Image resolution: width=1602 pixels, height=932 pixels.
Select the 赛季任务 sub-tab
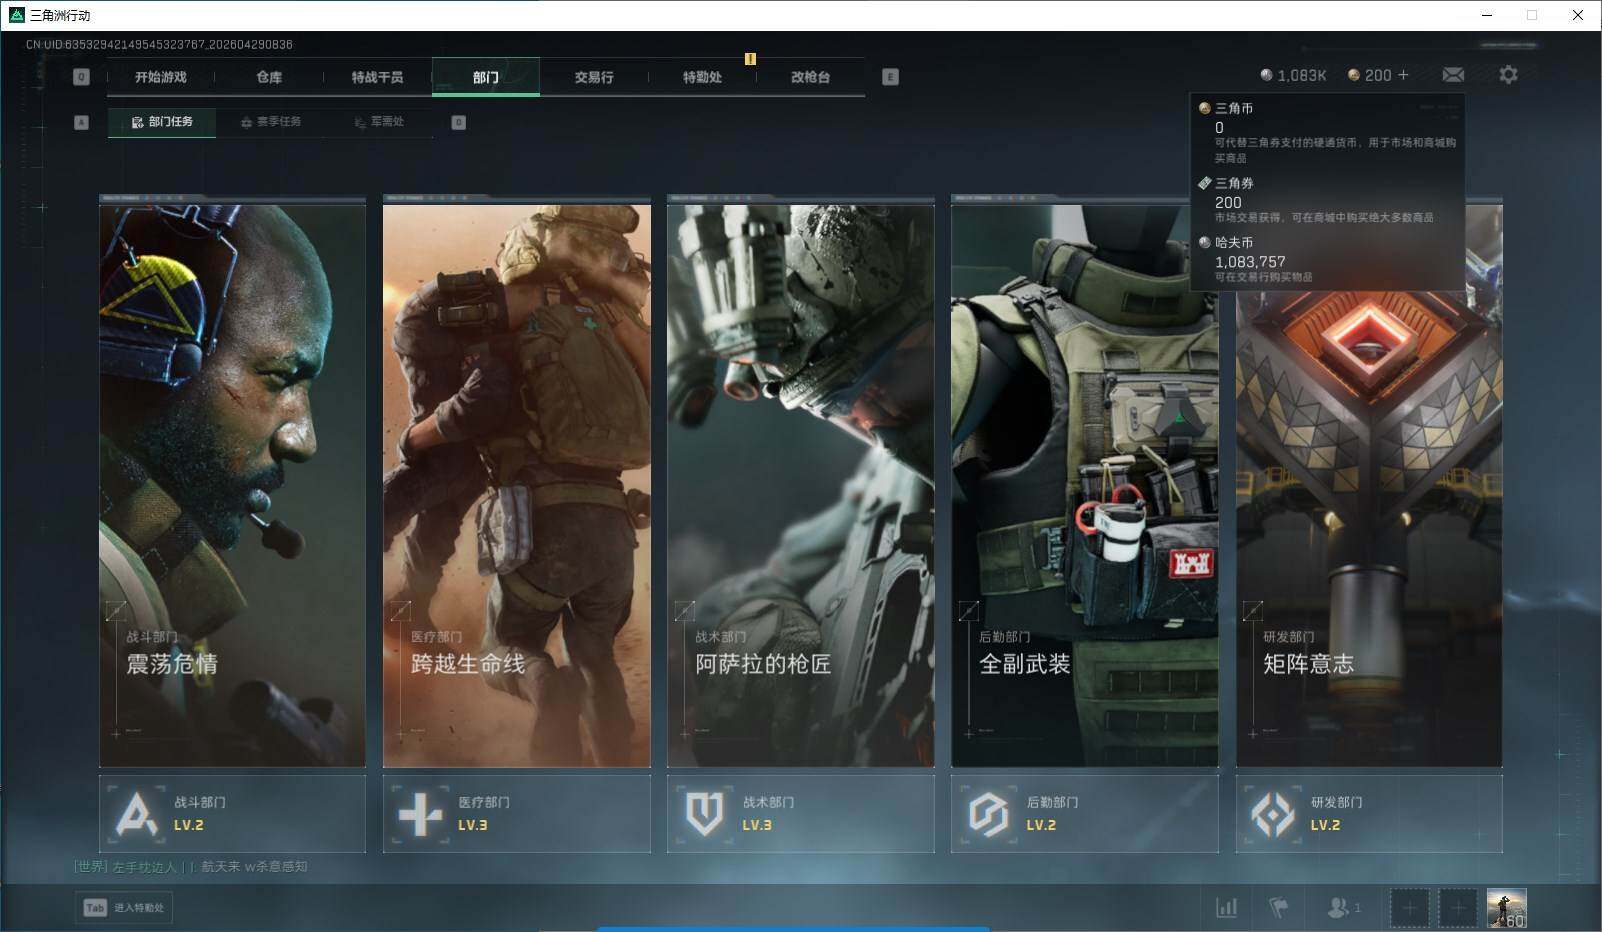click(x=270, y=122)
